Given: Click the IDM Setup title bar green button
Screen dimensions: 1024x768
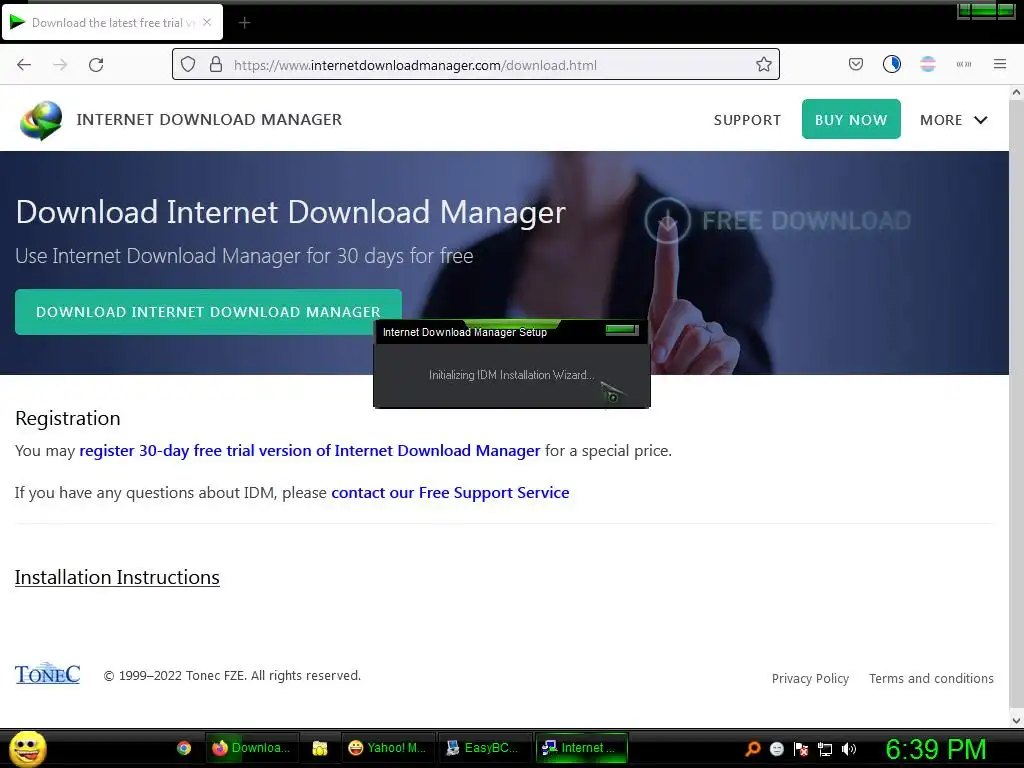Looking at the screenshot, I should pyautogui.click(x=622, y=330).
